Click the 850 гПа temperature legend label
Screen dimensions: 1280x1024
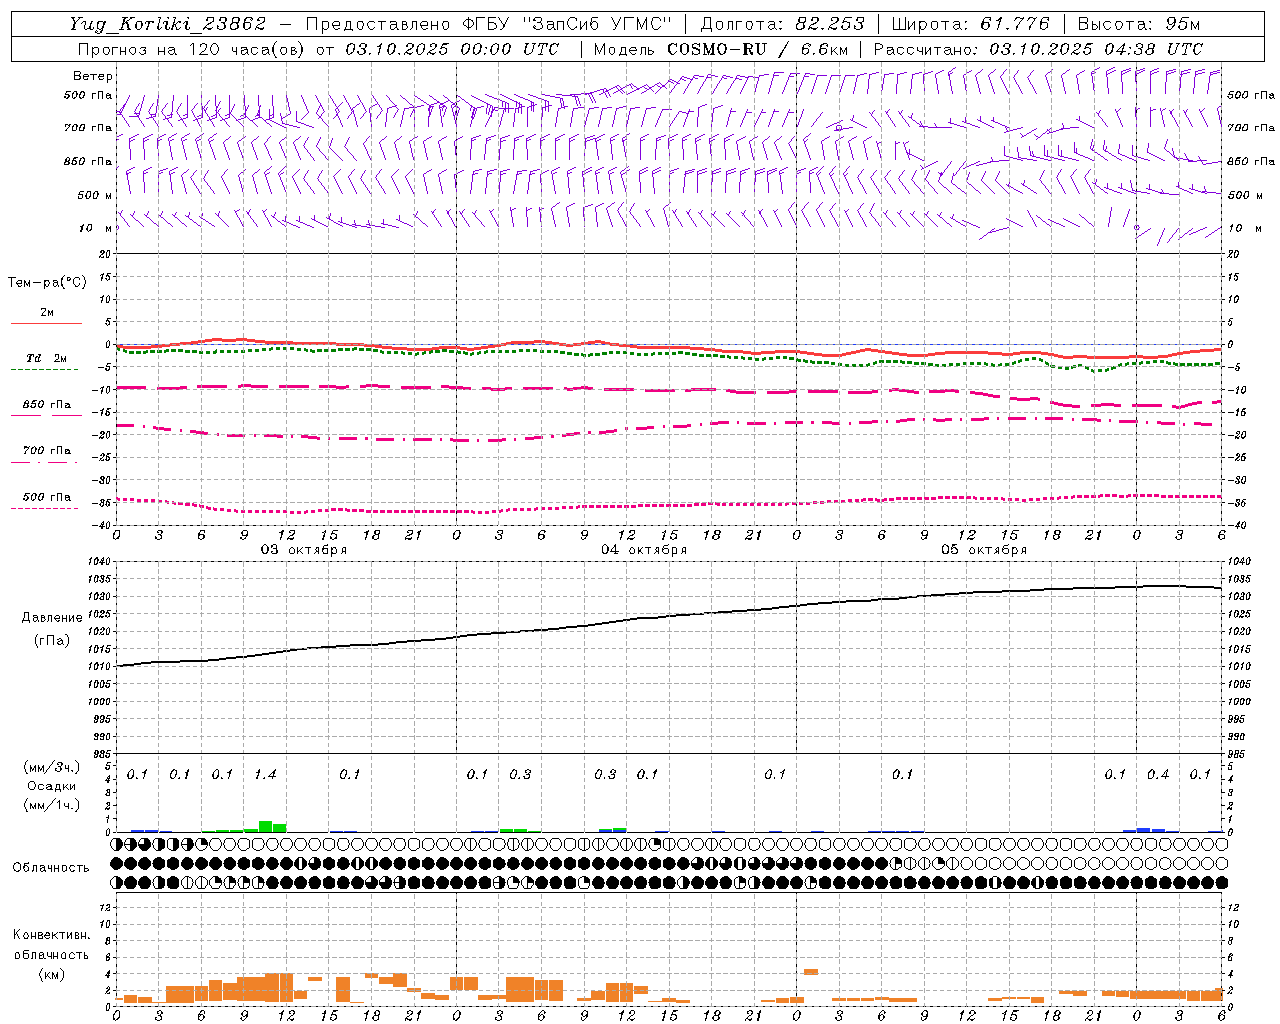coord(47,405)
